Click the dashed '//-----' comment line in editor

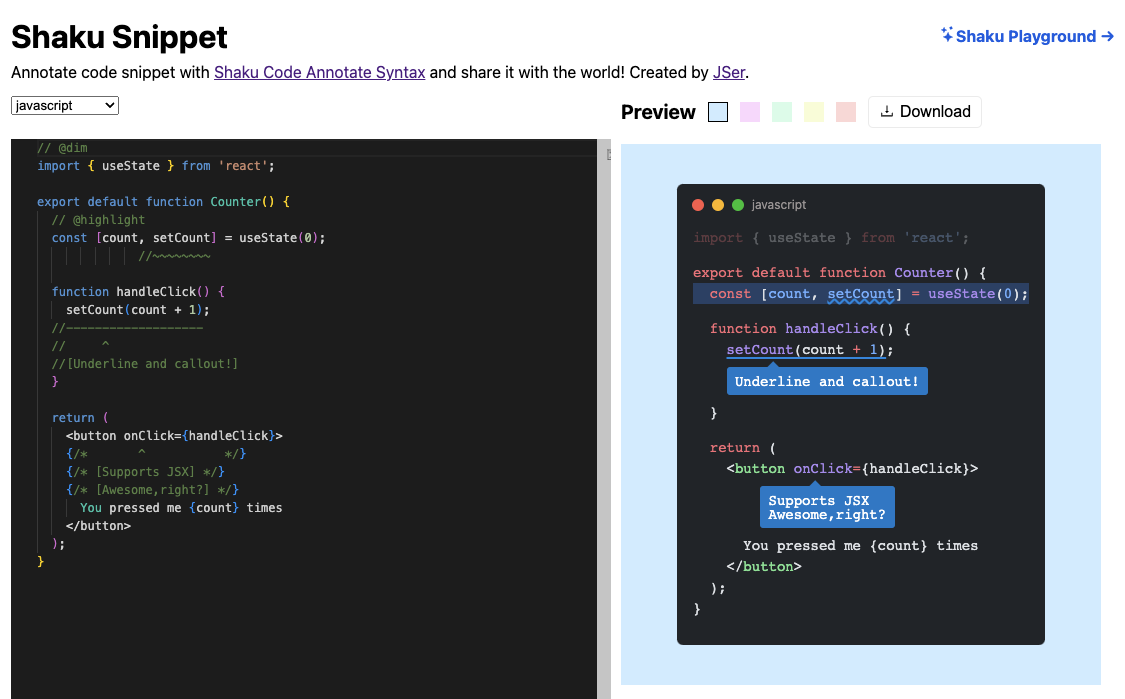point(127,328)
